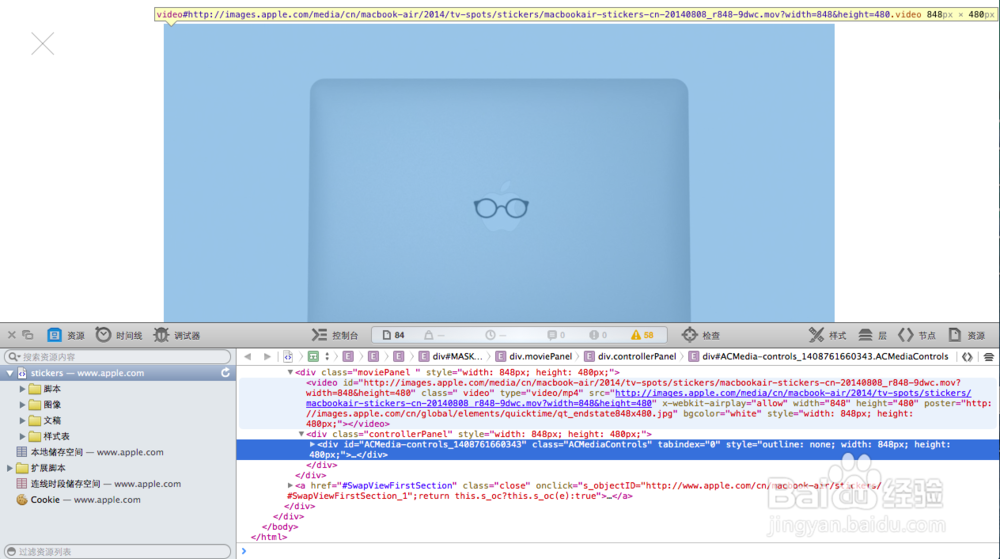Go back with navigation left arrow
Image resolution: width=1000 pixels, height=559 pixels.
[247, 356]
